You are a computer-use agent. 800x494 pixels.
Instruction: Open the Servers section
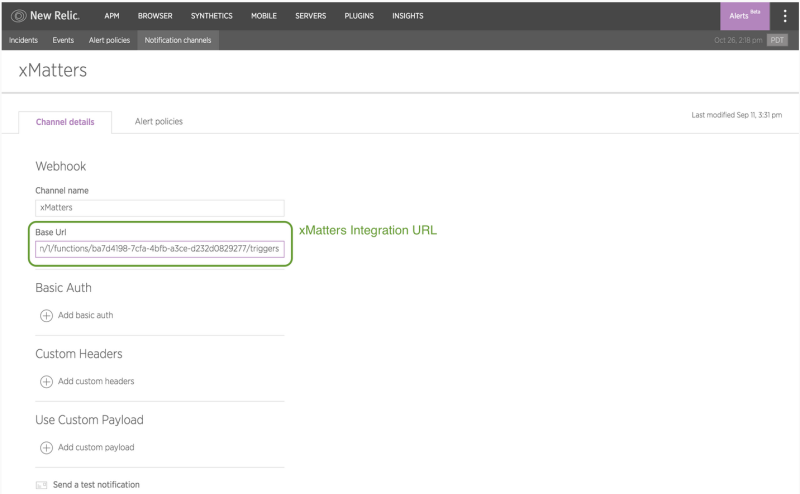(x=310, y=15)
